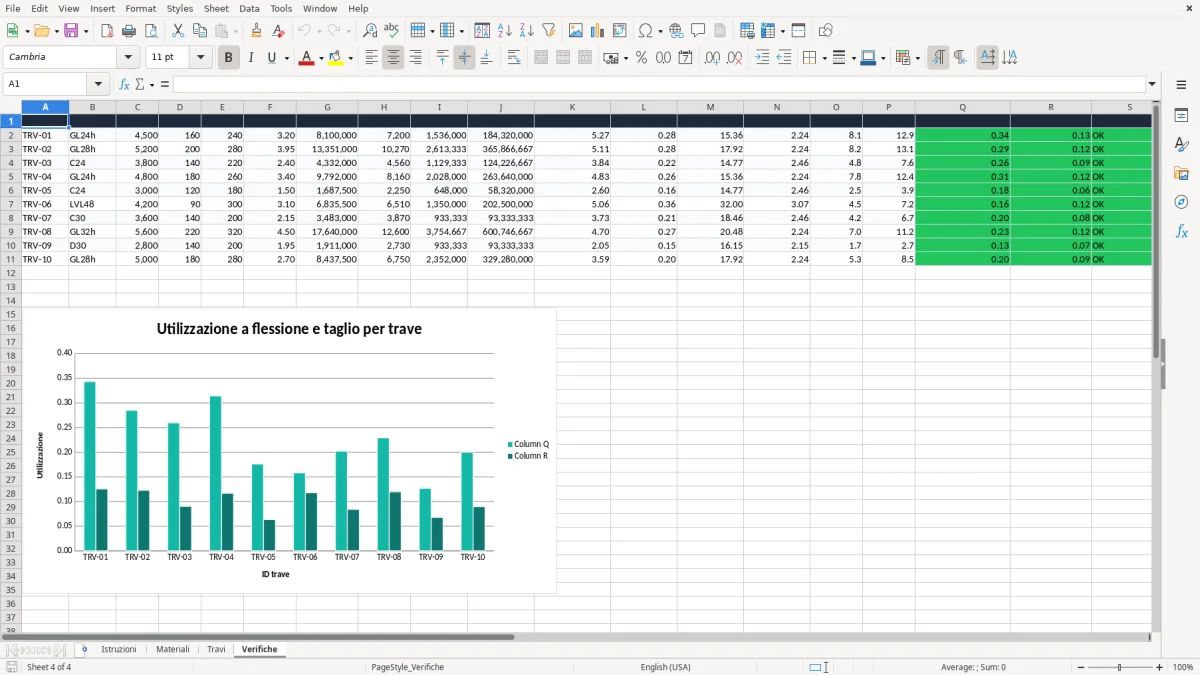This screenshot has height=675, width=1200.
Task: Toggle Bold formatting
Action: (228, 58)
